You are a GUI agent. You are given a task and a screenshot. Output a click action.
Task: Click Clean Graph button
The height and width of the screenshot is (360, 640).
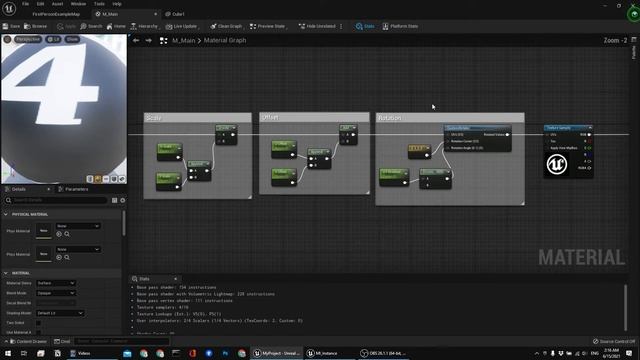tap(226, 26)
